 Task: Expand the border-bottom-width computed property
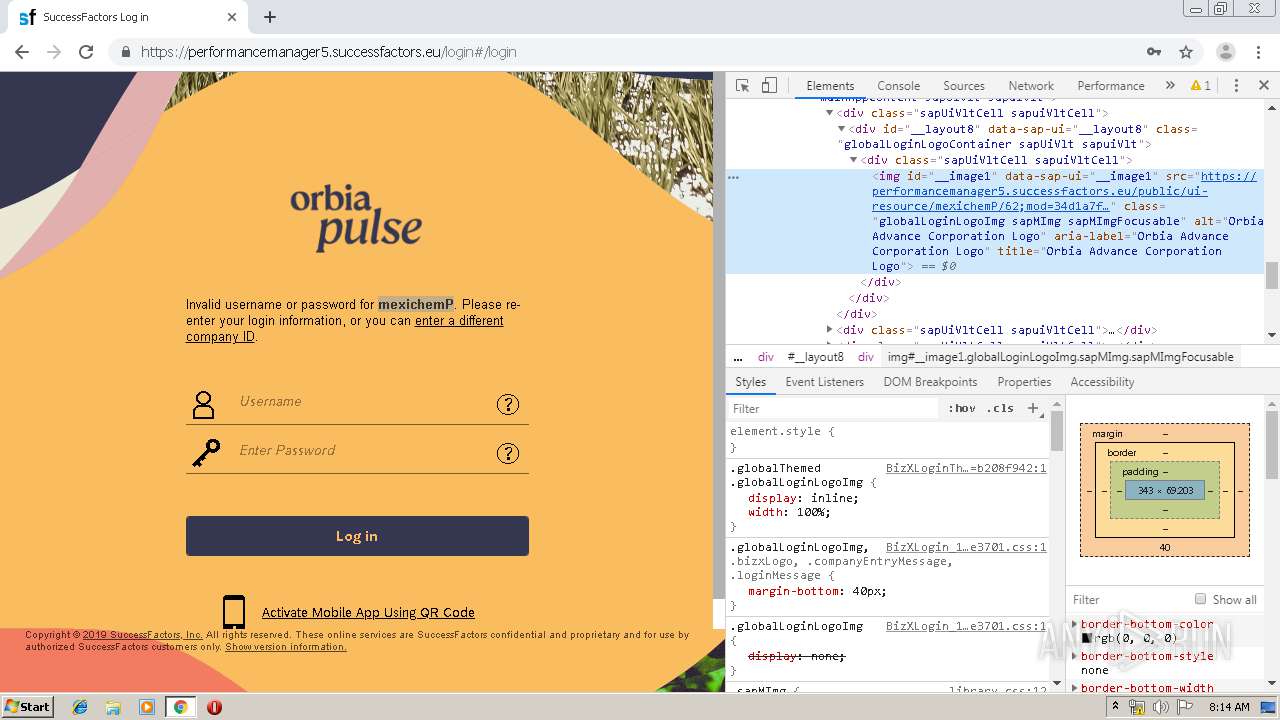[1076, 688]
